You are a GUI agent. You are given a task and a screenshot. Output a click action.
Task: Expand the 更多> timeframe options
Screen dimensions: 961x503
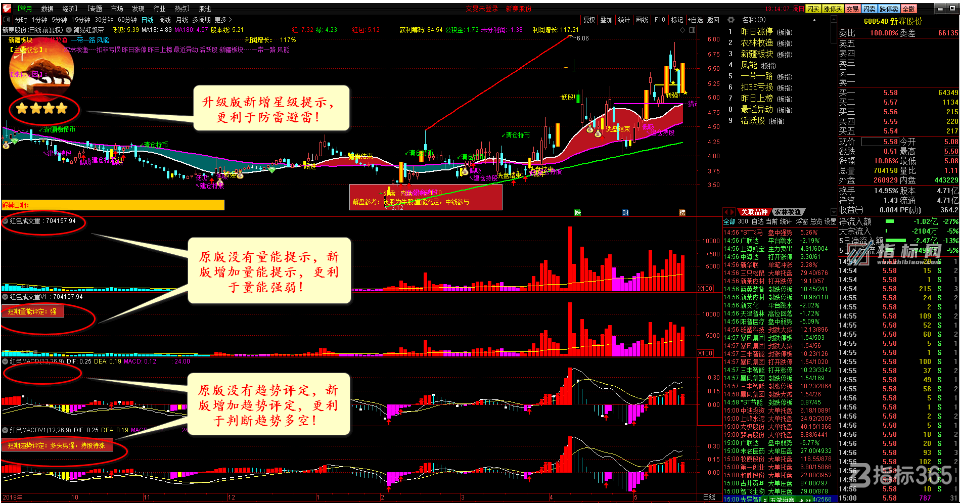coord(221,20)
